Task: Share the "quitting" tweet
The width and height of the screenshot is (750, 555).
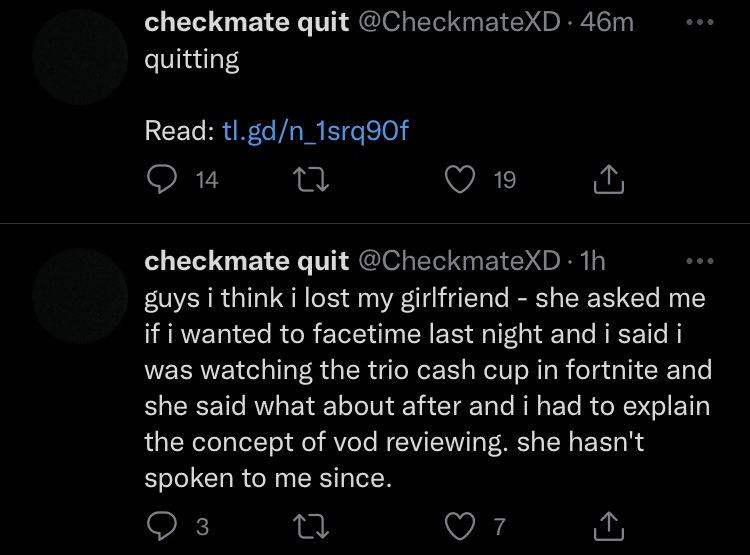Action: point(609,179)
